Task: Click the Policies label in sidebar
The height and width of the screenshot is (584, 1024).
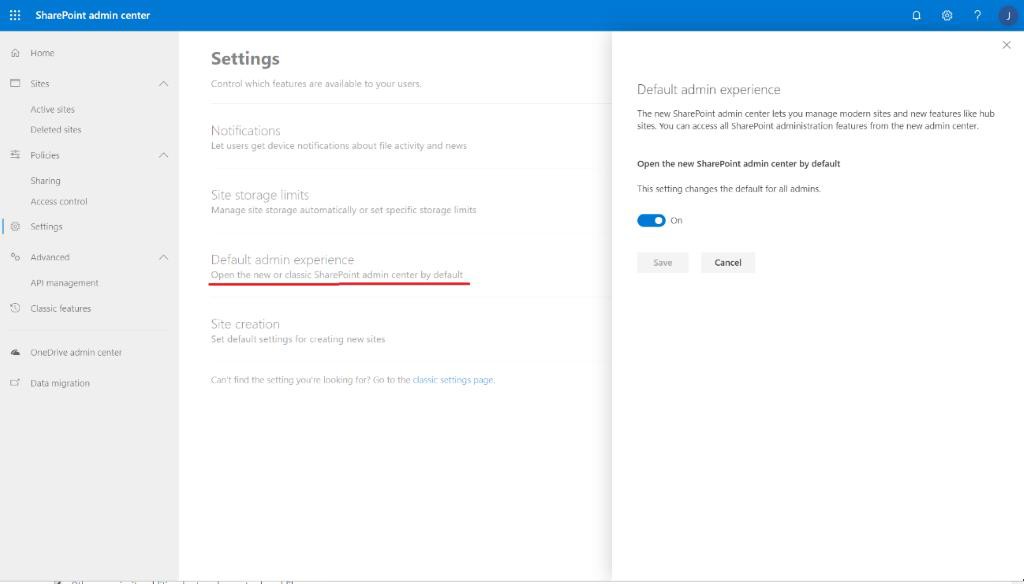Action: [44, 155]
